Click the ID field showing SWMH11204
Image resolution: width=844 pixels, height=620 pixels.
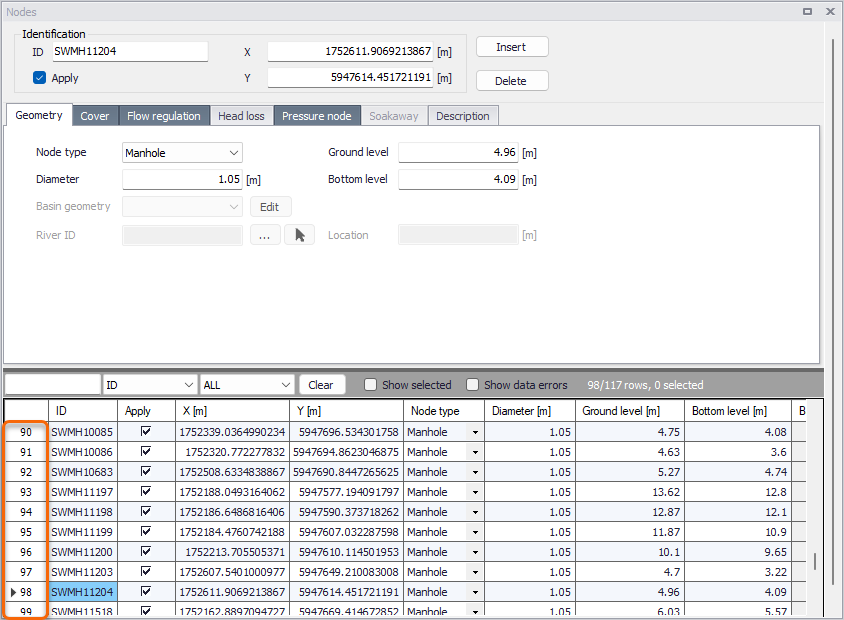point(130,51)
